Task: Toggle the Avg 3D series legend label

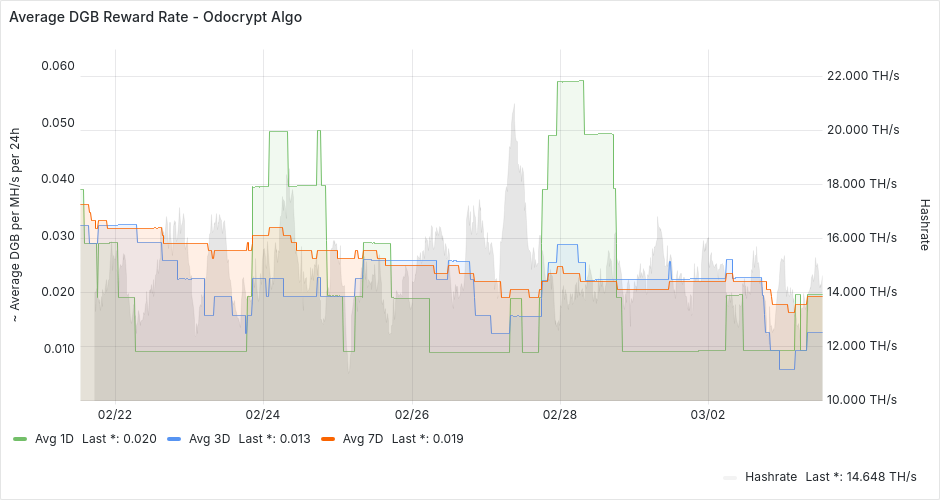Action: 209,439
